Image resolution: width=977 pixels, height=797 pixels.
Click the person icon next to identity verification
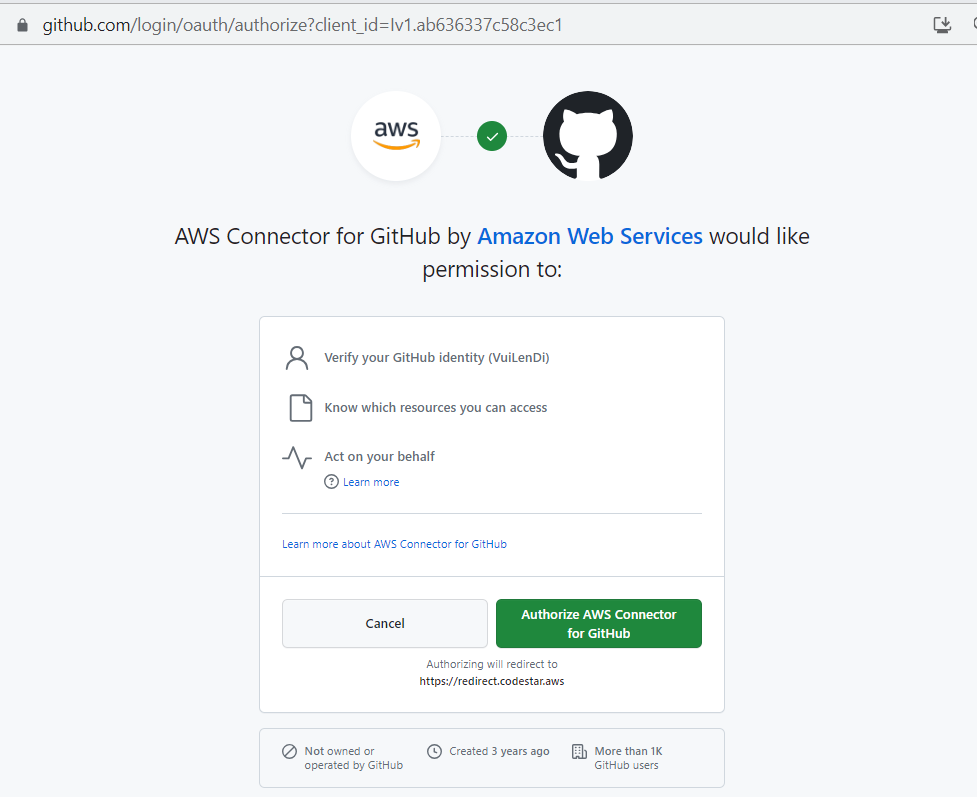pyautogui.click(x=296, y=357)
